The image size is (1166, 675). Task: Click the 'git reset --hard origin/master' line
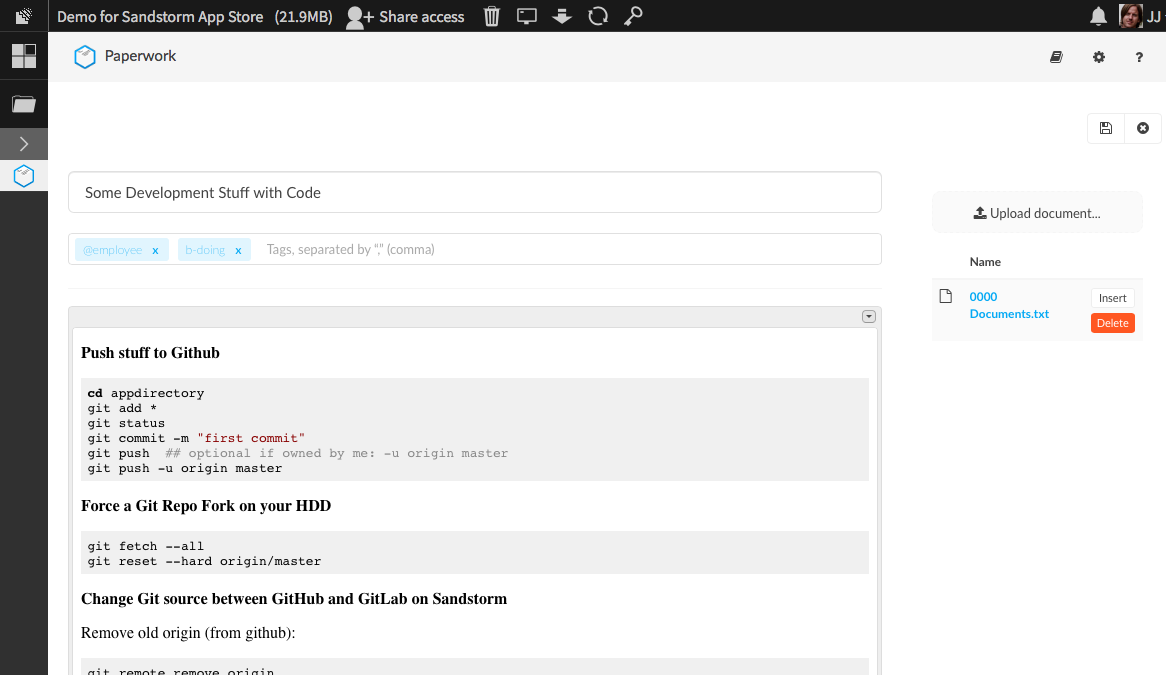point(204,561)
